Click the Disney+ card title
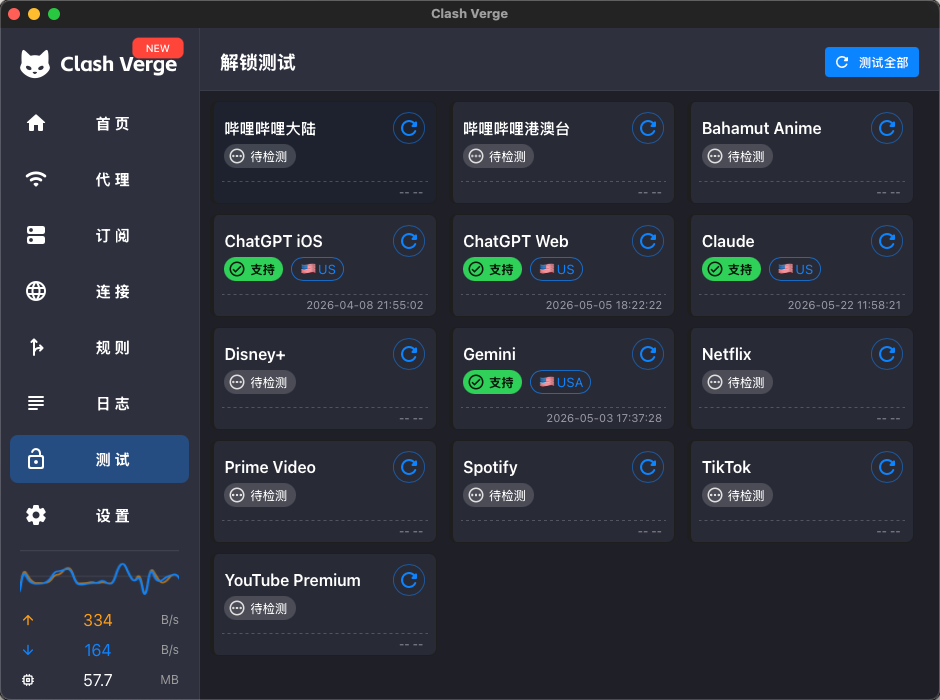940x700 pixels. click(x=255, y=354)
